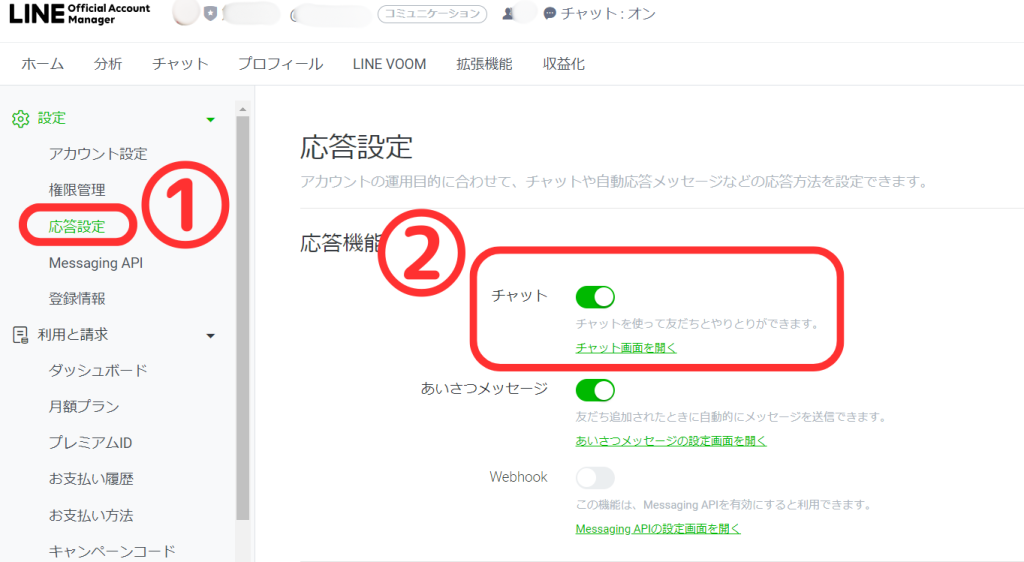
Task: Open キャンペーンコード in the sidebar
Action: click(x=112, y=552)
